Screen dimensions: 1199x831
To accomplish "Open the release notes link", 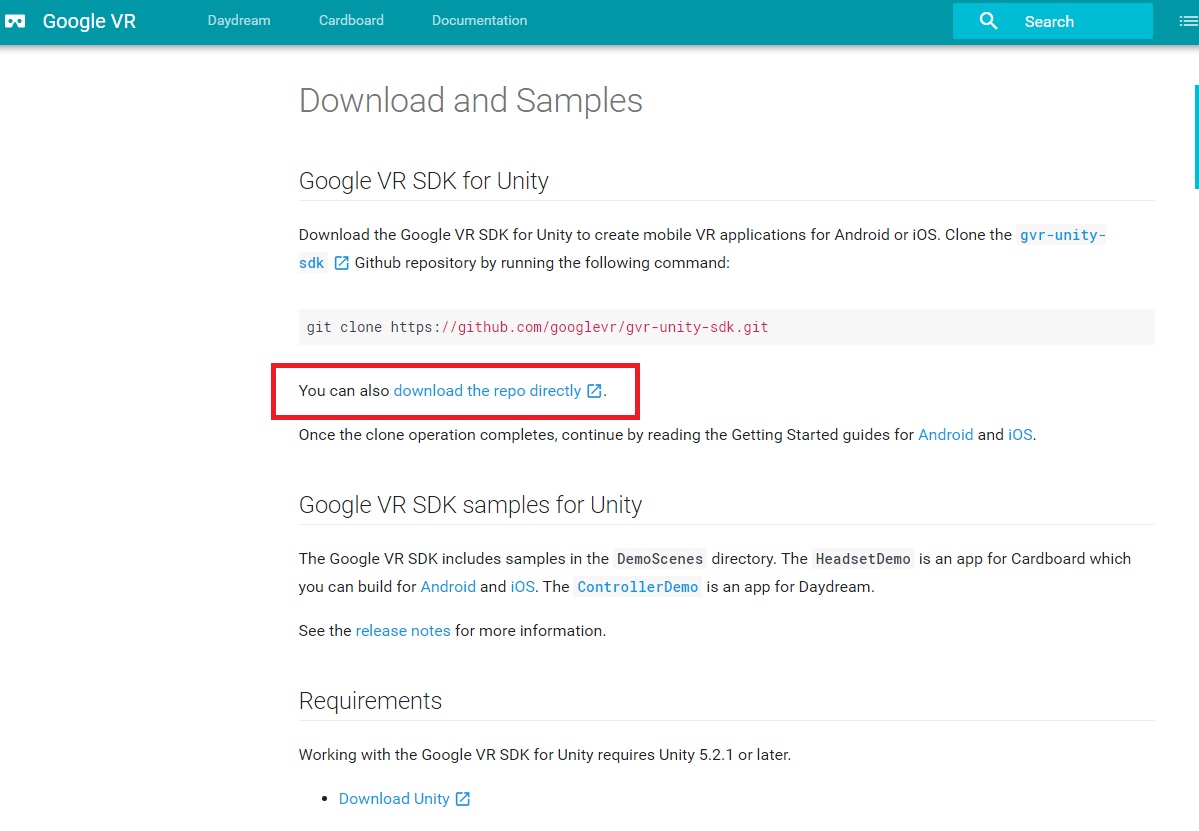I will [403, 631].
